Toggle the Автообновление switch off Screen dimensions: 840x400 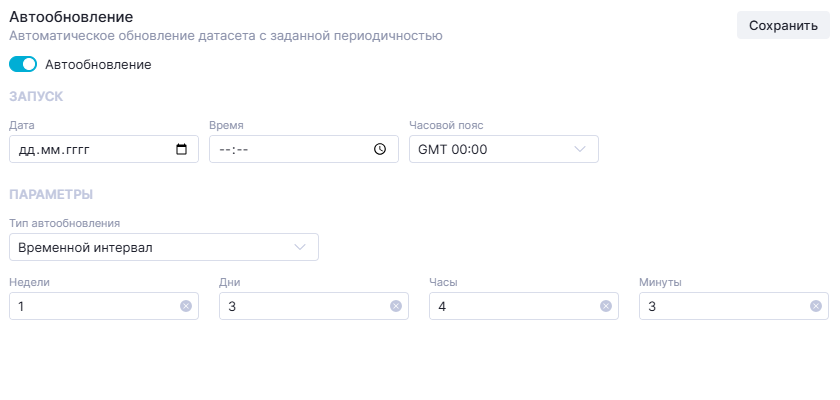pos(23,64)
